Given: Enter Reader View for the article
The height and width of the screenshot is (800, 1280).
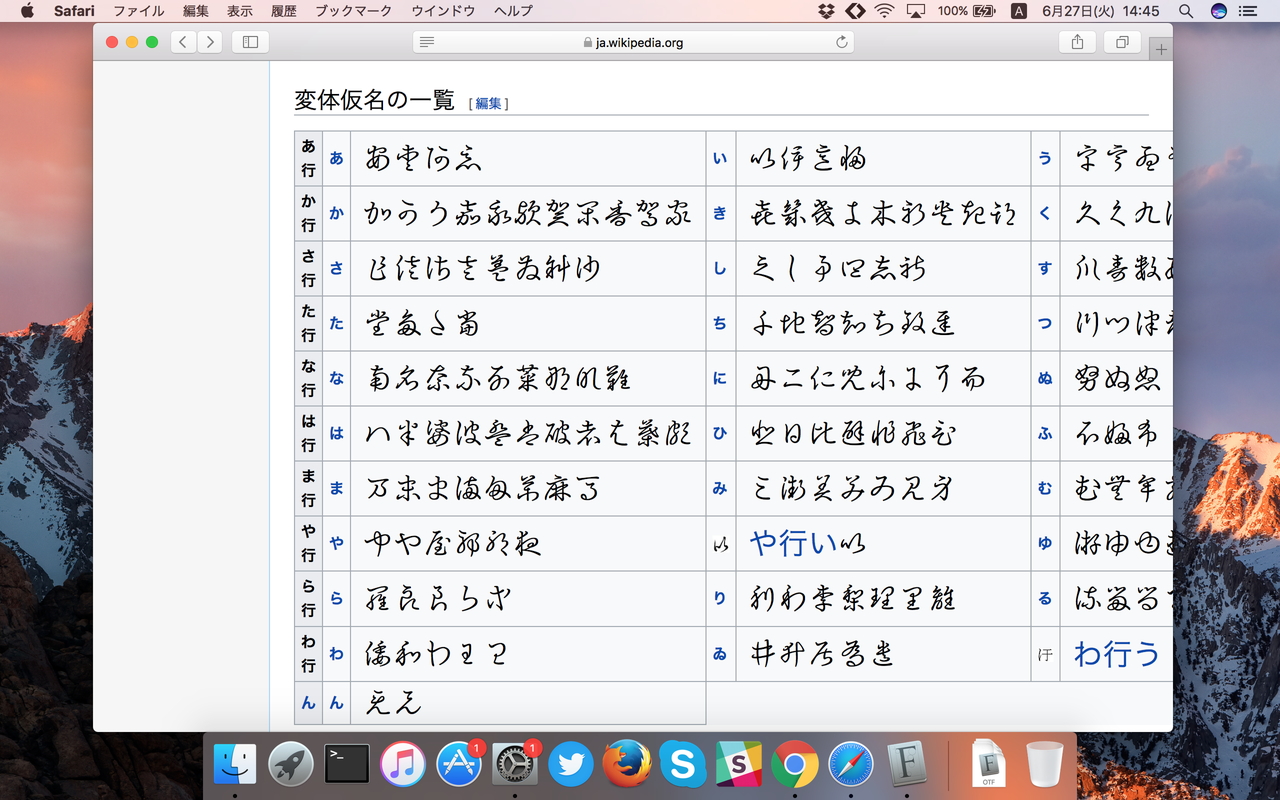Looking at the screenshot, I should 428,42.
